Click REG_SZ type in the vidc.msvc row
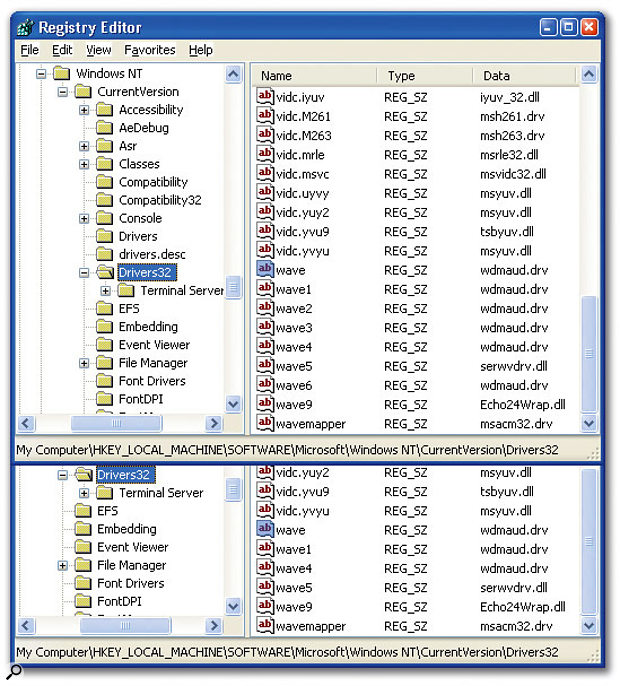Viewport: 620px width, 686px height. pyautogui.click(x=406, y=175)
